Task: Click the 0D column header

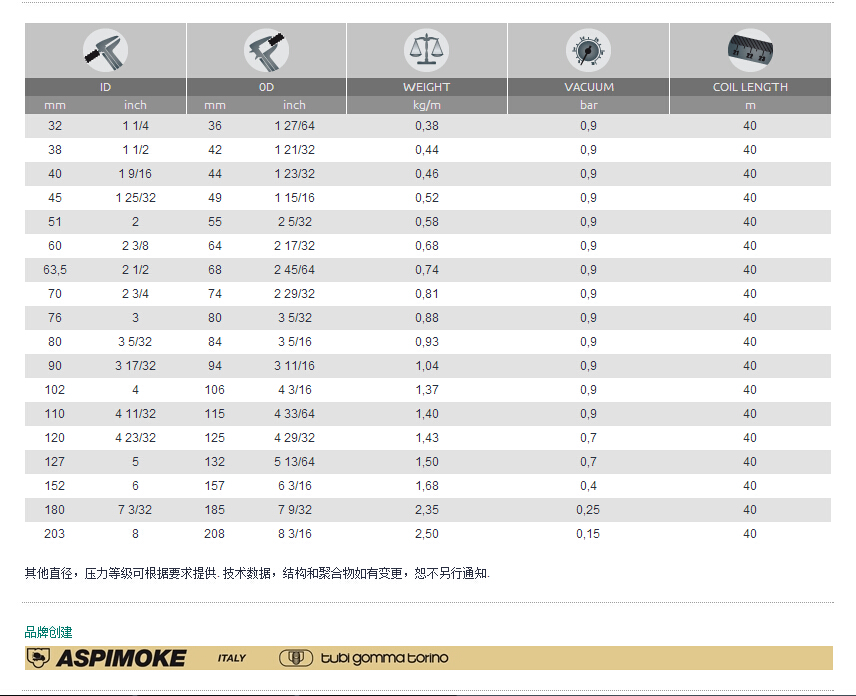Action: 266,87
